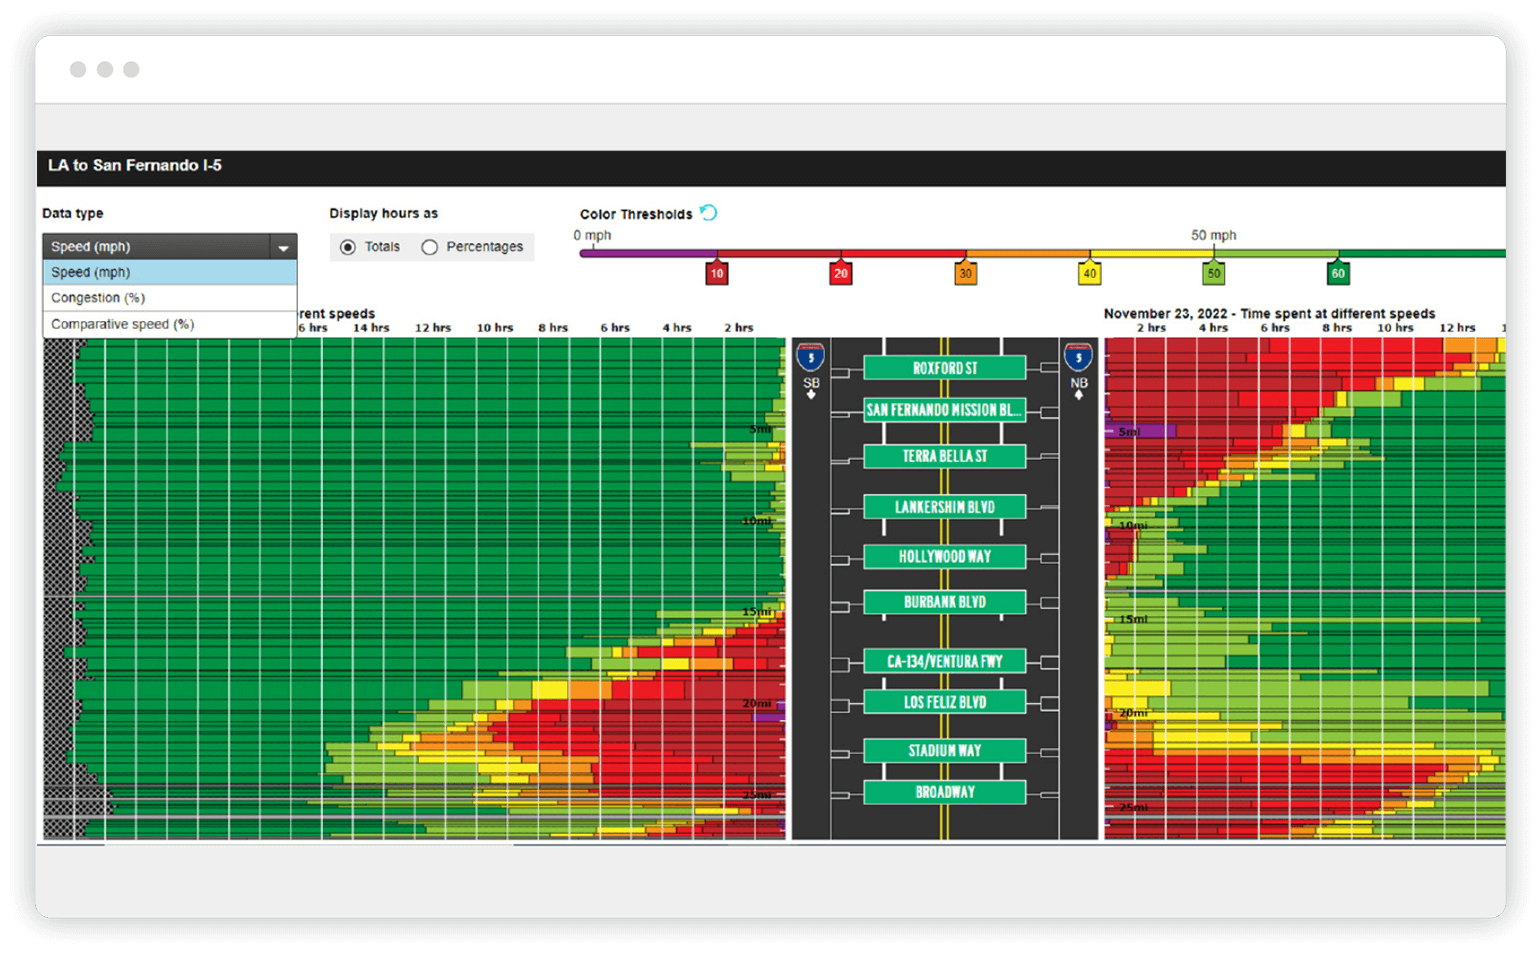Click the 10 mph threshold pin
This screenshot has height=956, width=1540.
coord(716,272)
